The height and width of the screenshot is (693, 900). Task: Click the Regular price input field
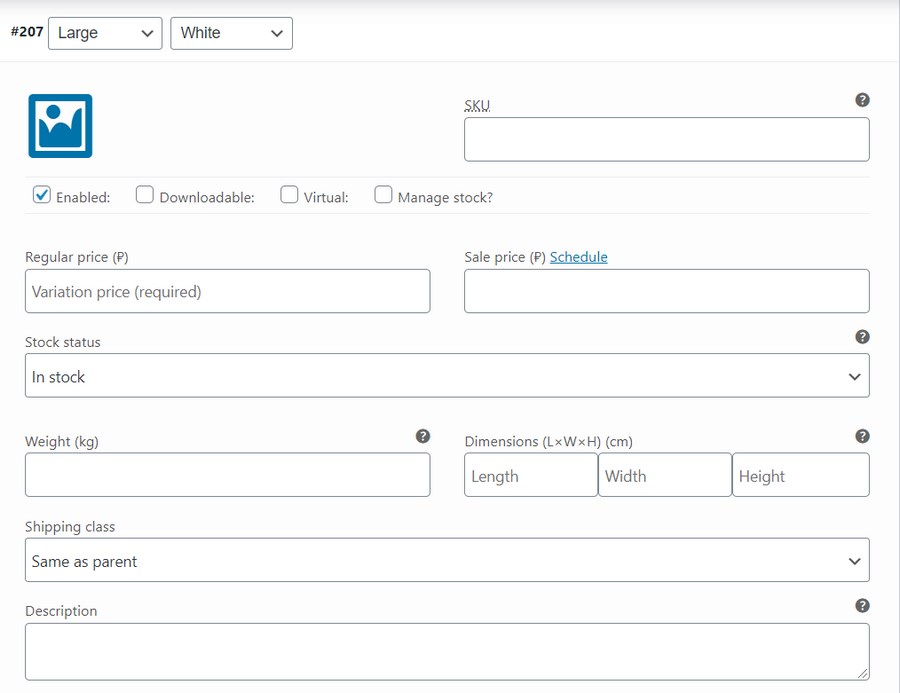[x=228, y=291]
